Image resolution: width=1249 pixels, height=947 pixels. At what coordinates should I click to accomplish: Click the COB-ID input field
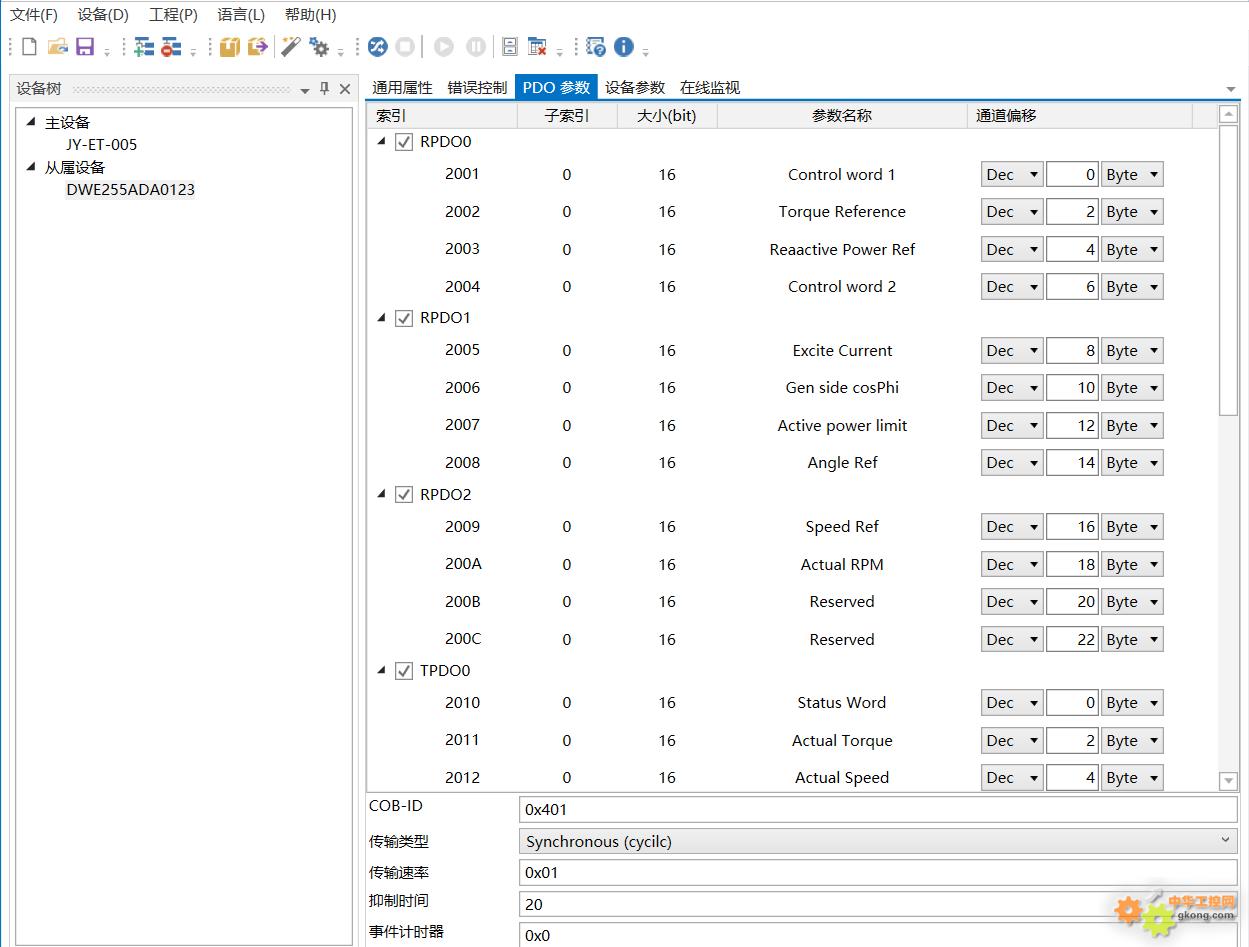point(878,810)
